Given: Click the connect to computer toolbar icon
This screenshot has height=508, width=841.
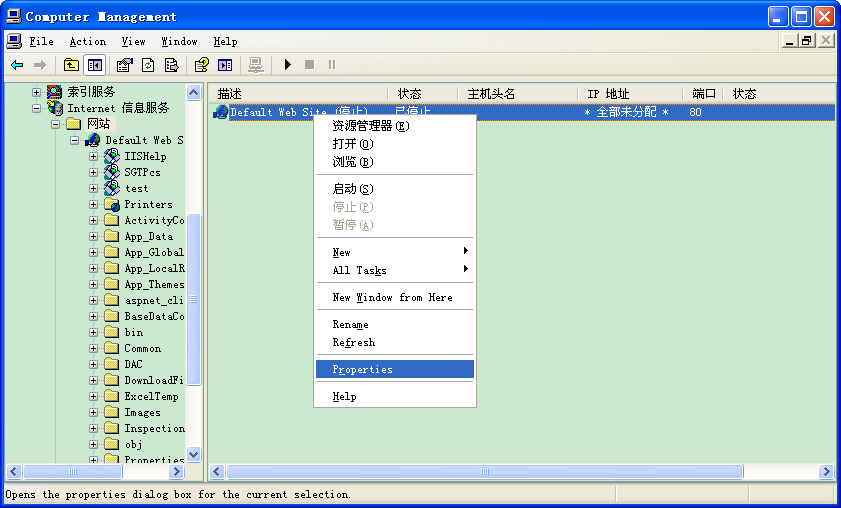Looking at the screenshot, I should [256, 65].
